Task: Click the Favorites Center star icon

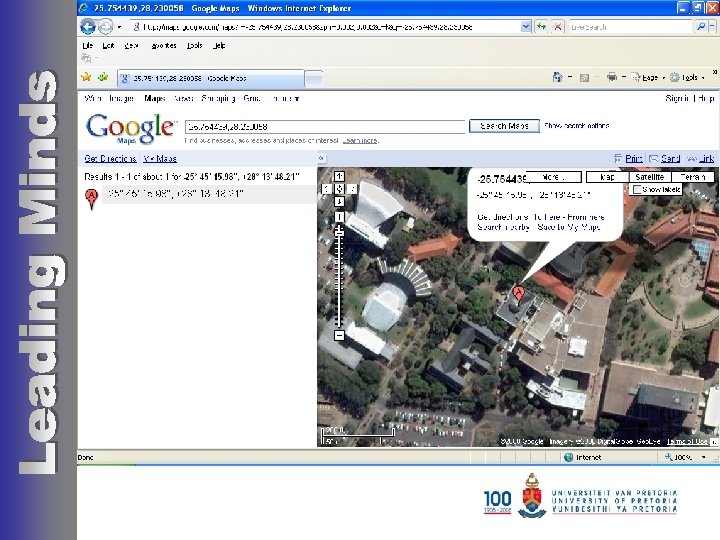Action: pos(86,77)
